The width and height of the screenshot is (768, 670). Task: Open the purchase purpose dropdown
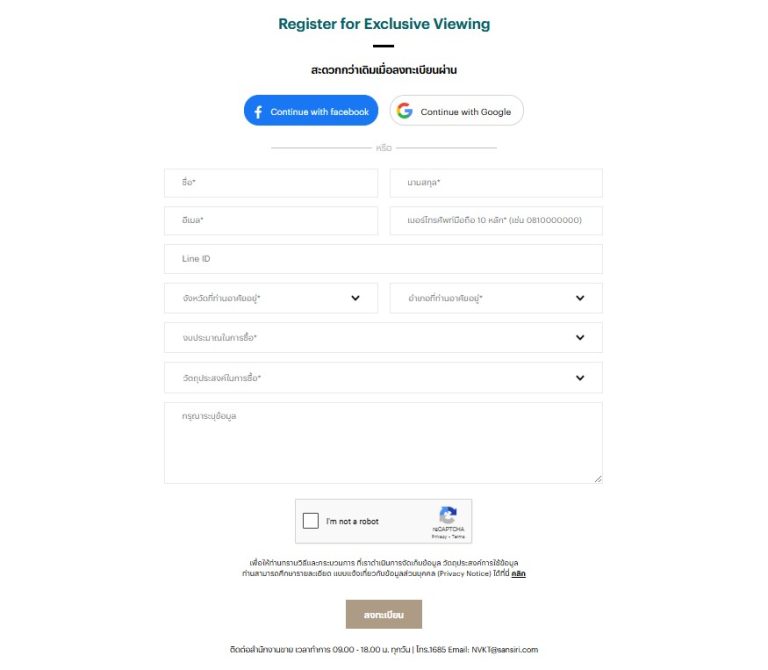(x=384, y=378)
